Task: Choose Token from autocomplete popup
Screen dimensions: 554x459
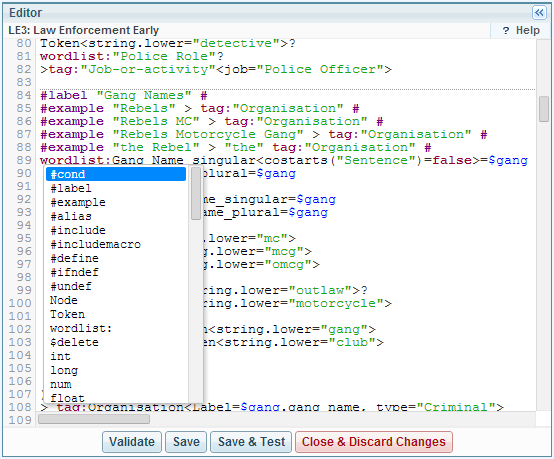Action: click(116, 314)
